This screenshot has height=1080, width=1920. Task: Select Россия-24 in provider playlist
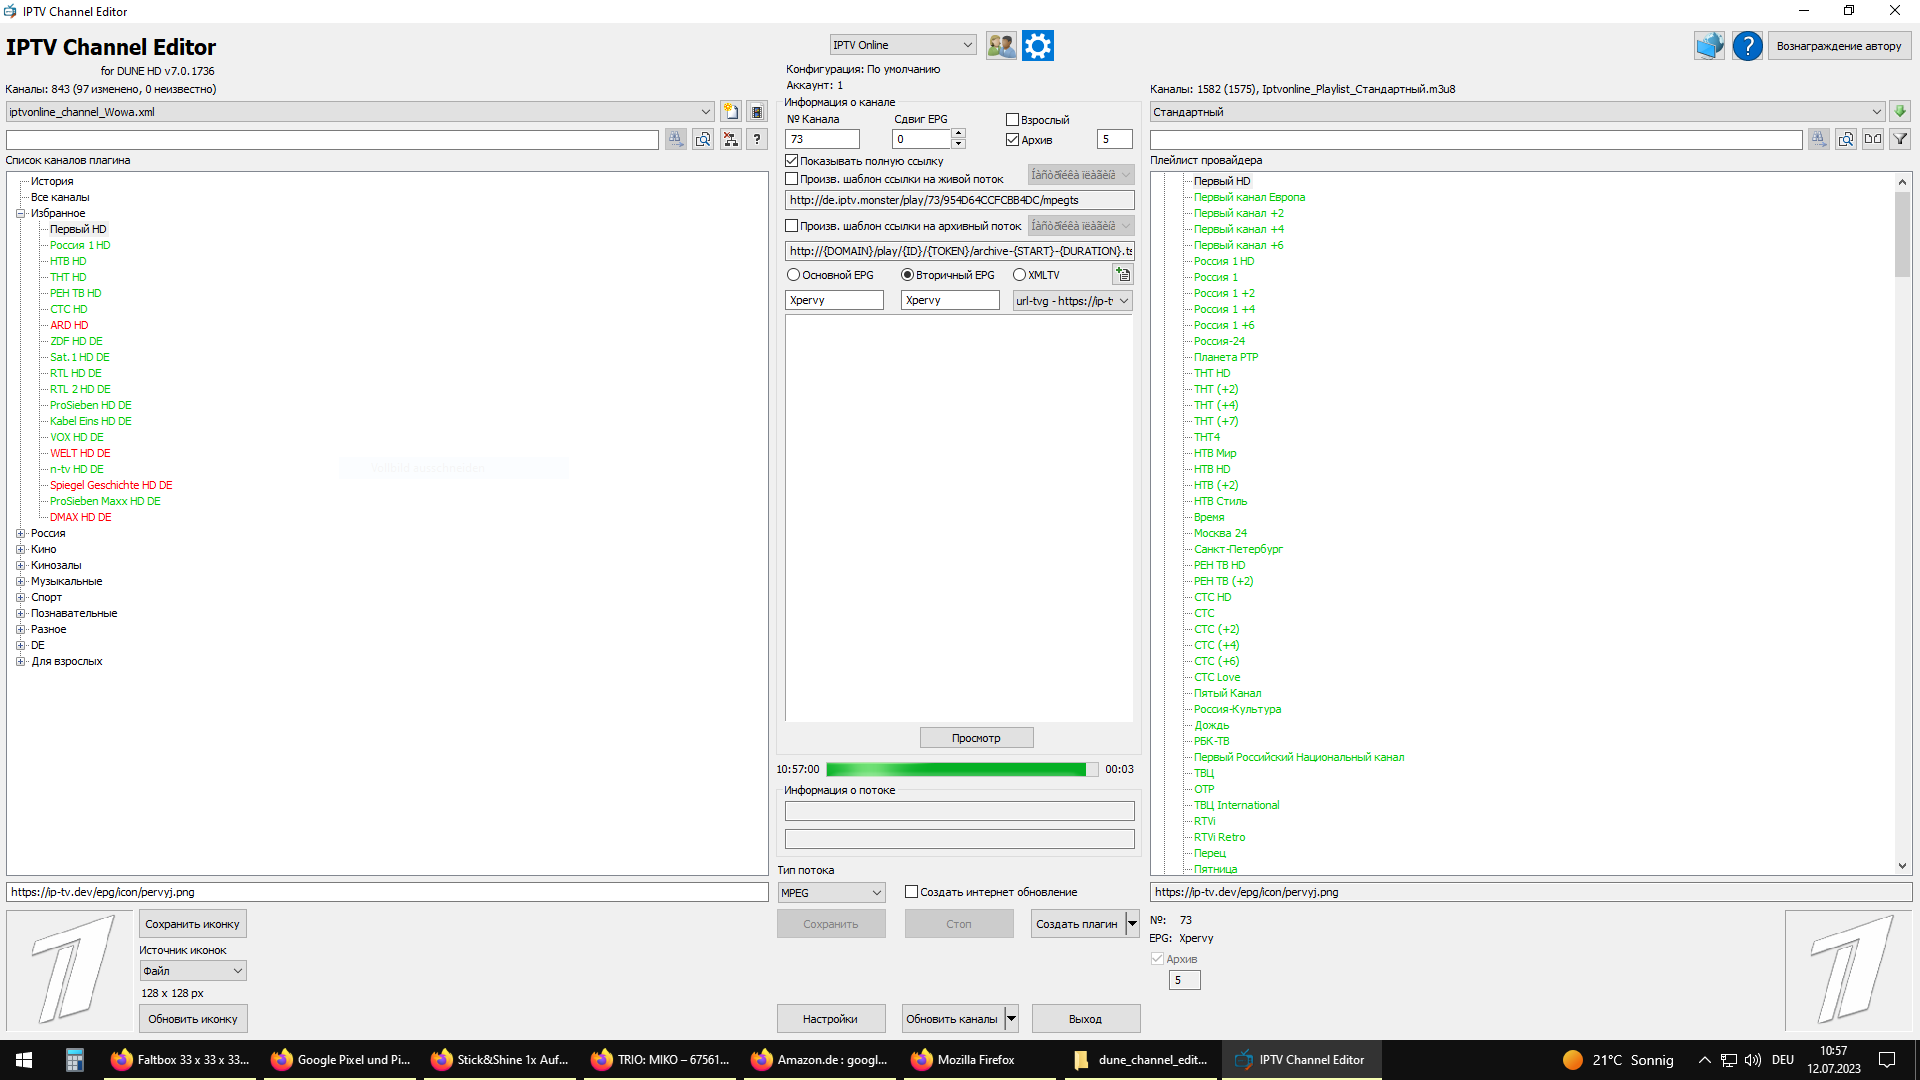click(1219, 341)
